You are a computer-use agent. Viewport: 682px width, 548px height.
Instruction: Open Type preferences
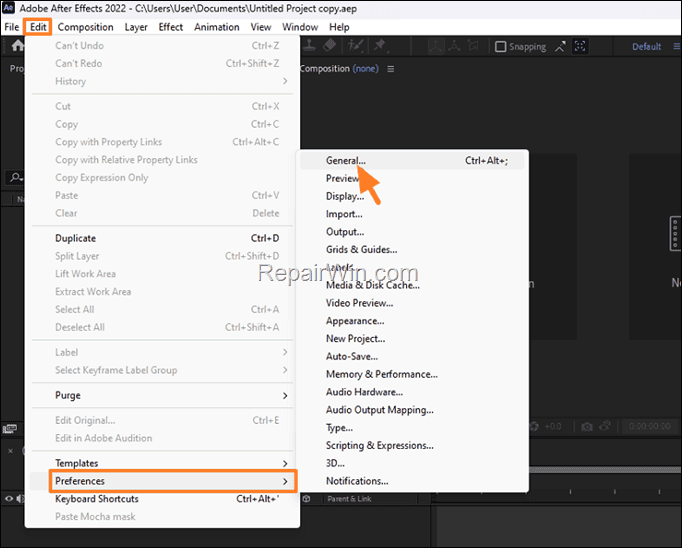point(412,428)
